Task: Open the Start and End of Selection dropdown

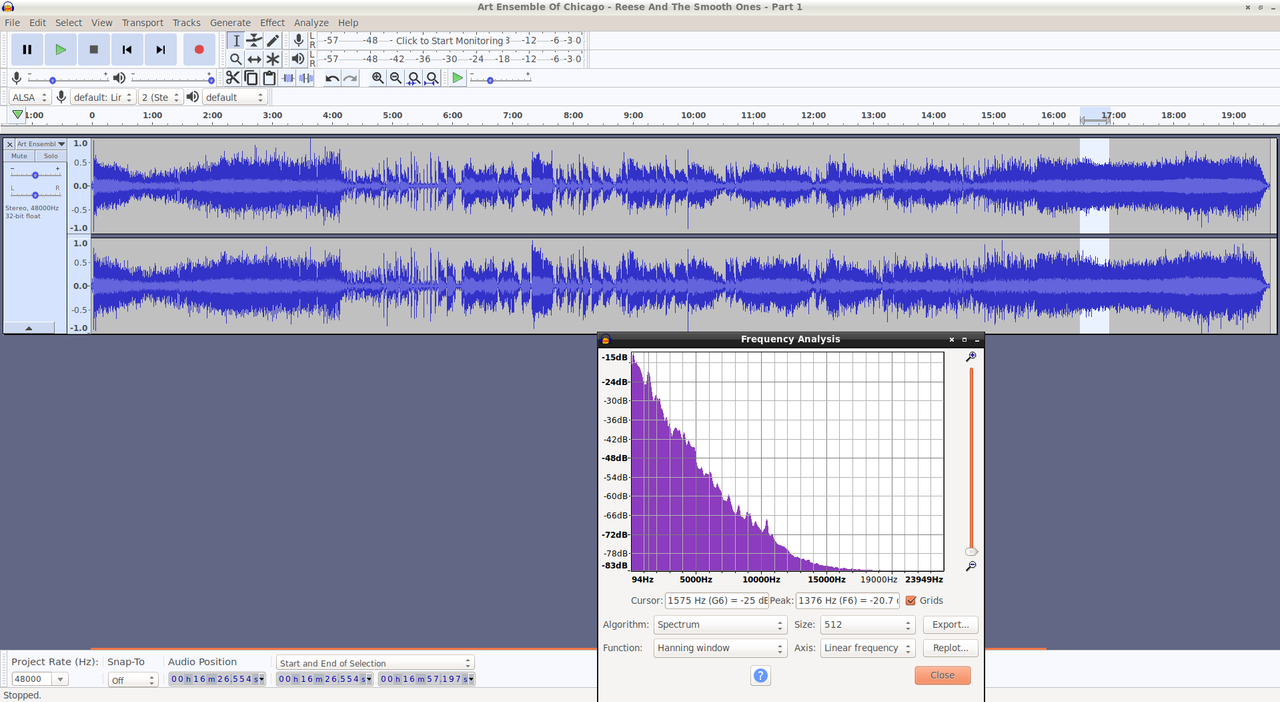Action: click(x=375, y=663)
